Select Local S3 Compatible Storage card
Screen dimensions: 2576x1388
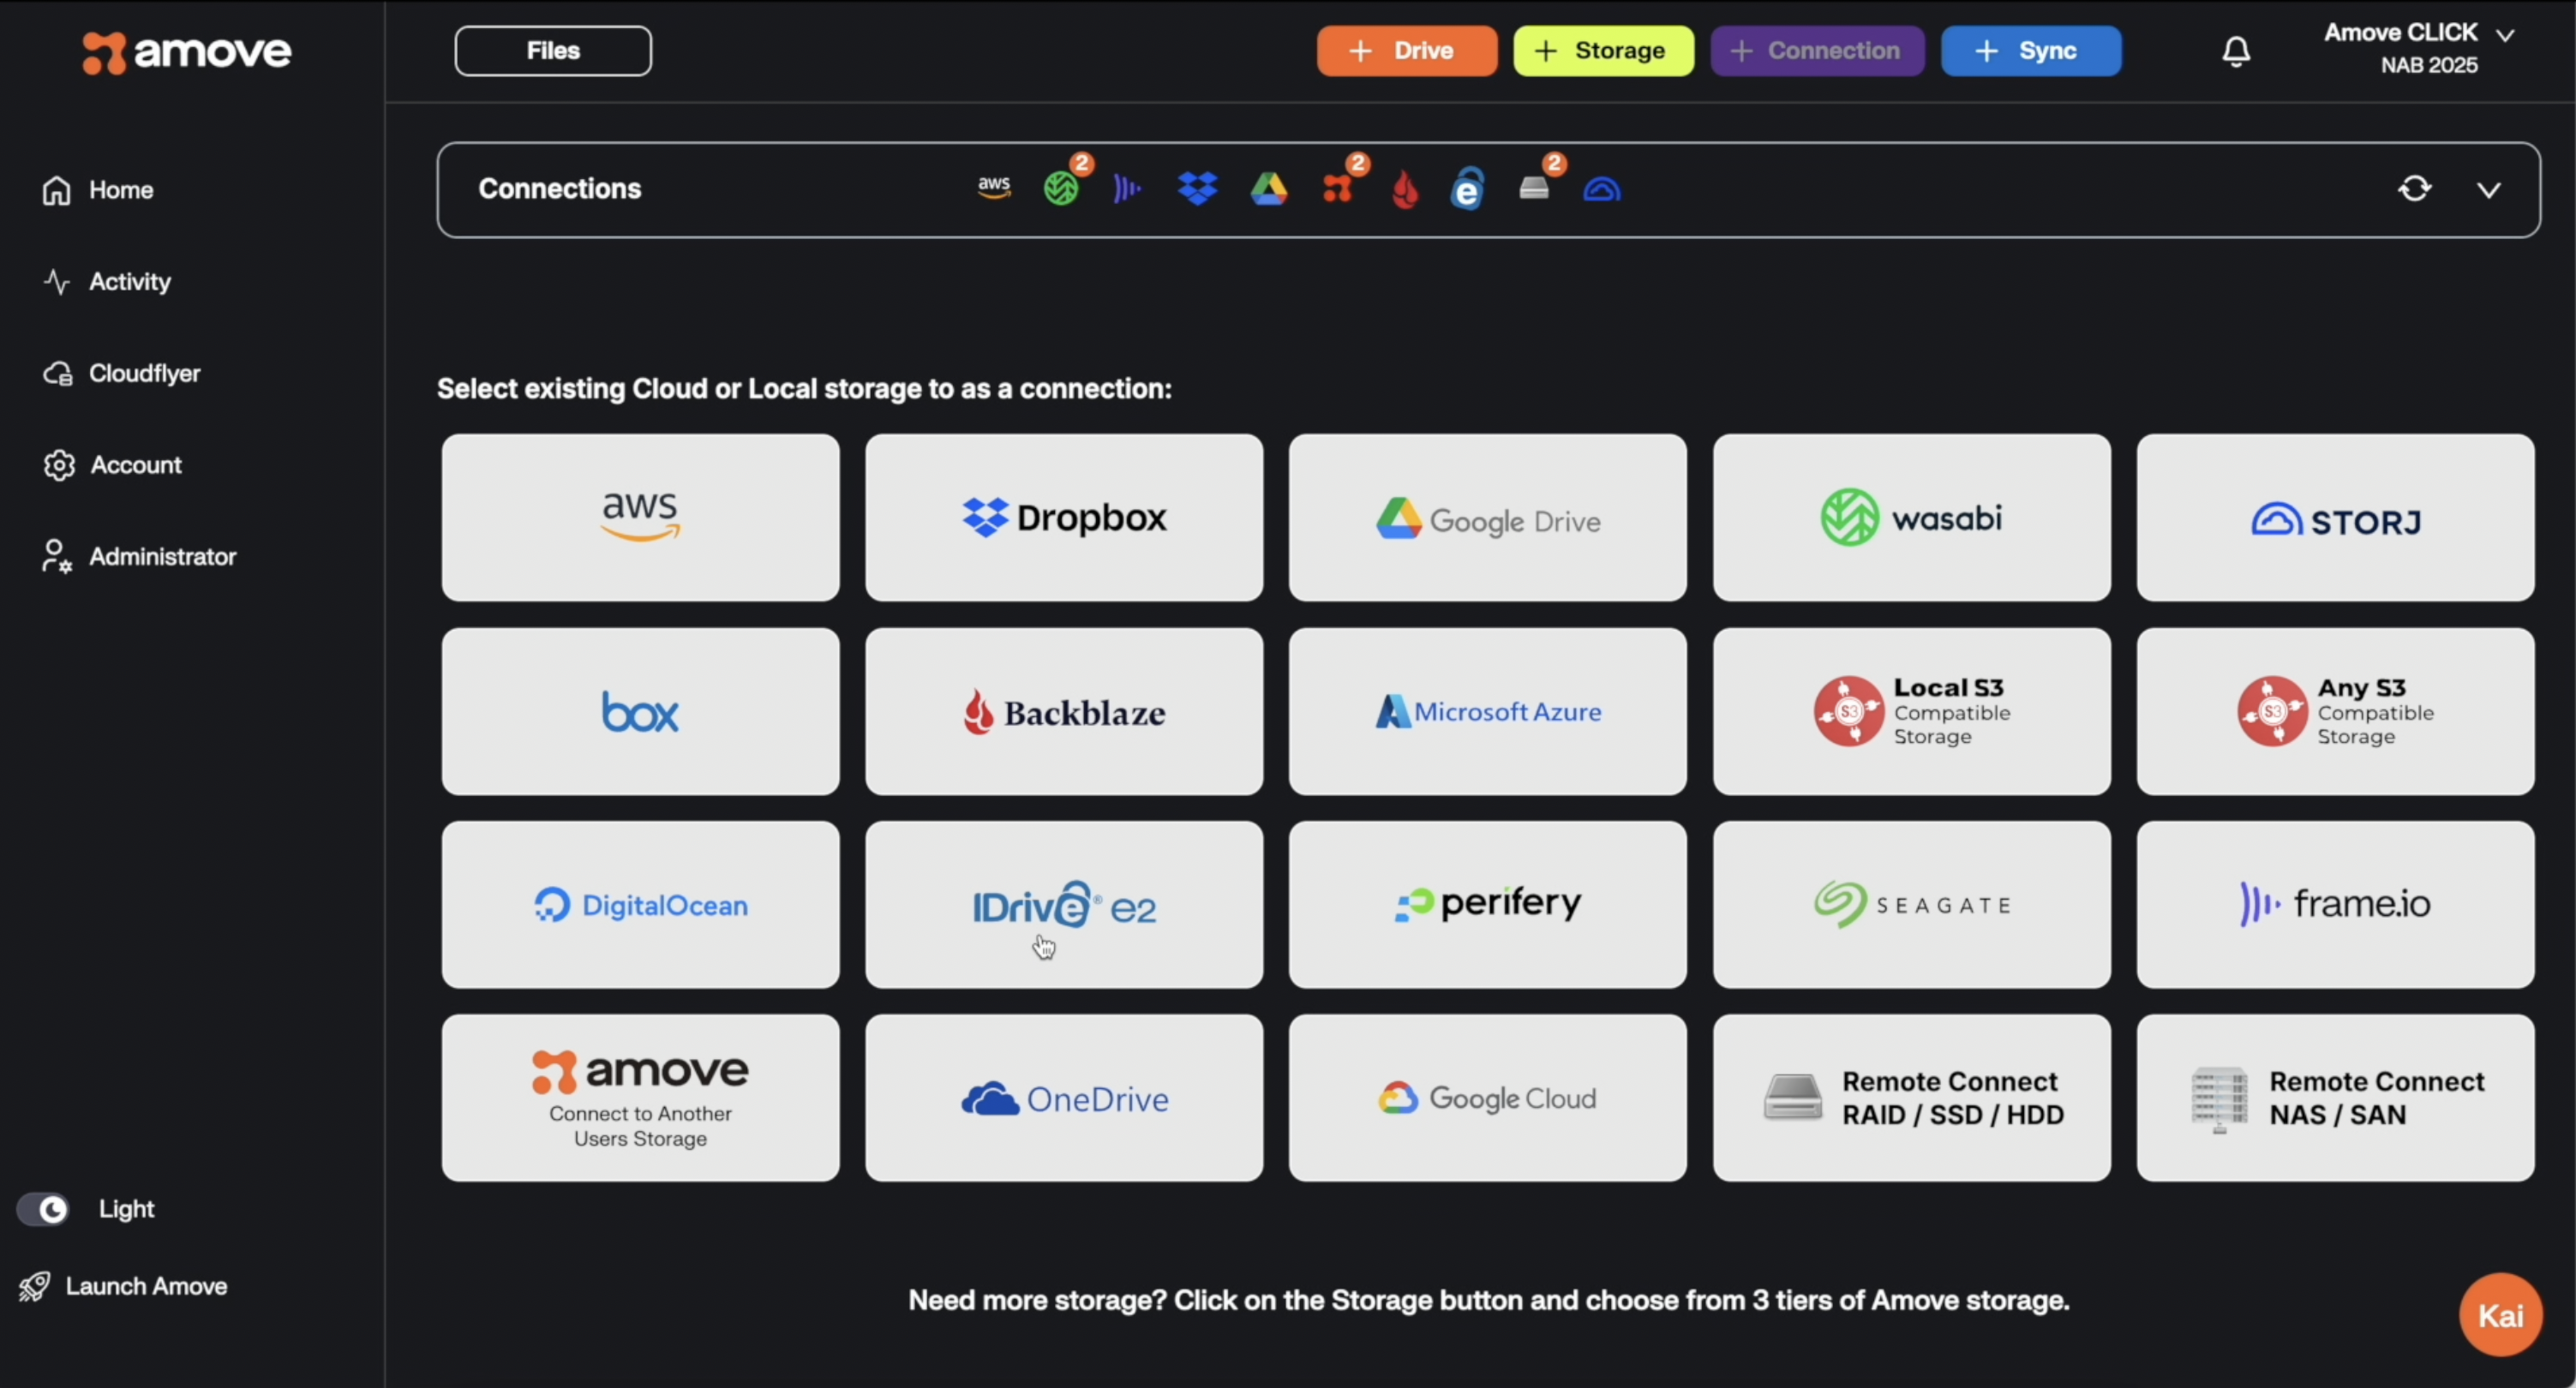[x=1911, y=711]
